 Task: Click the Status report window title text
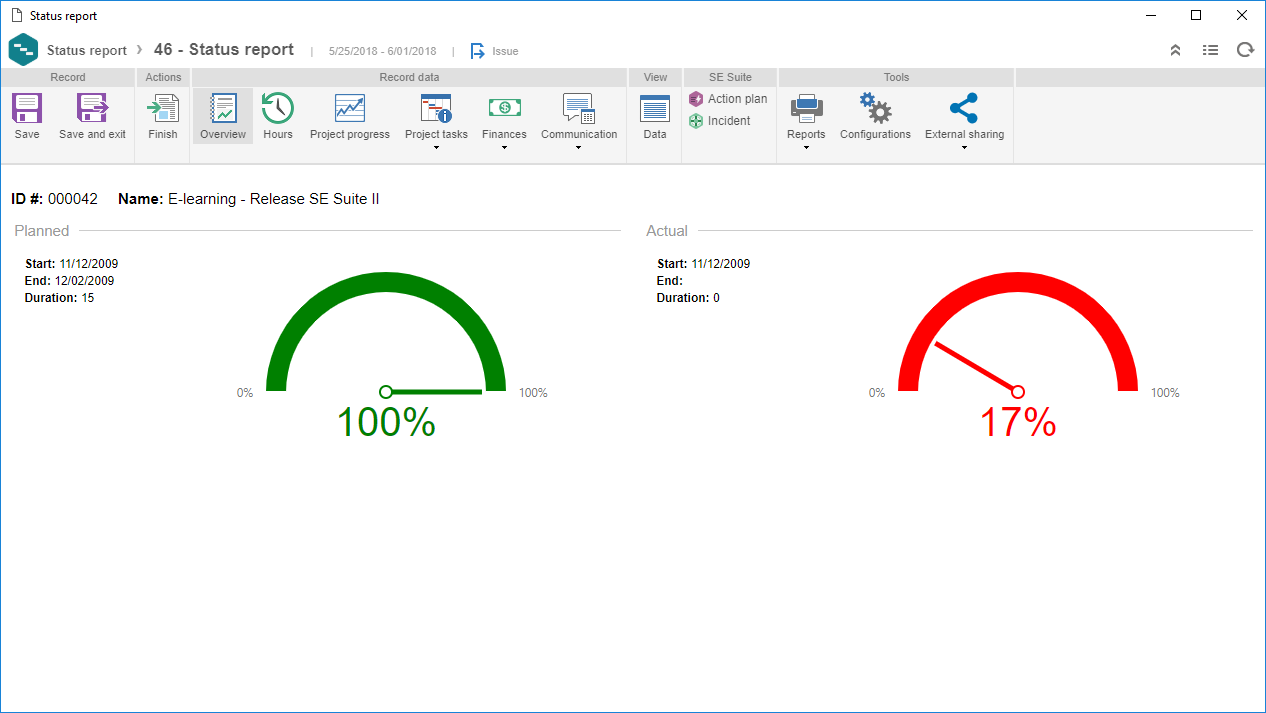(63, 16)
